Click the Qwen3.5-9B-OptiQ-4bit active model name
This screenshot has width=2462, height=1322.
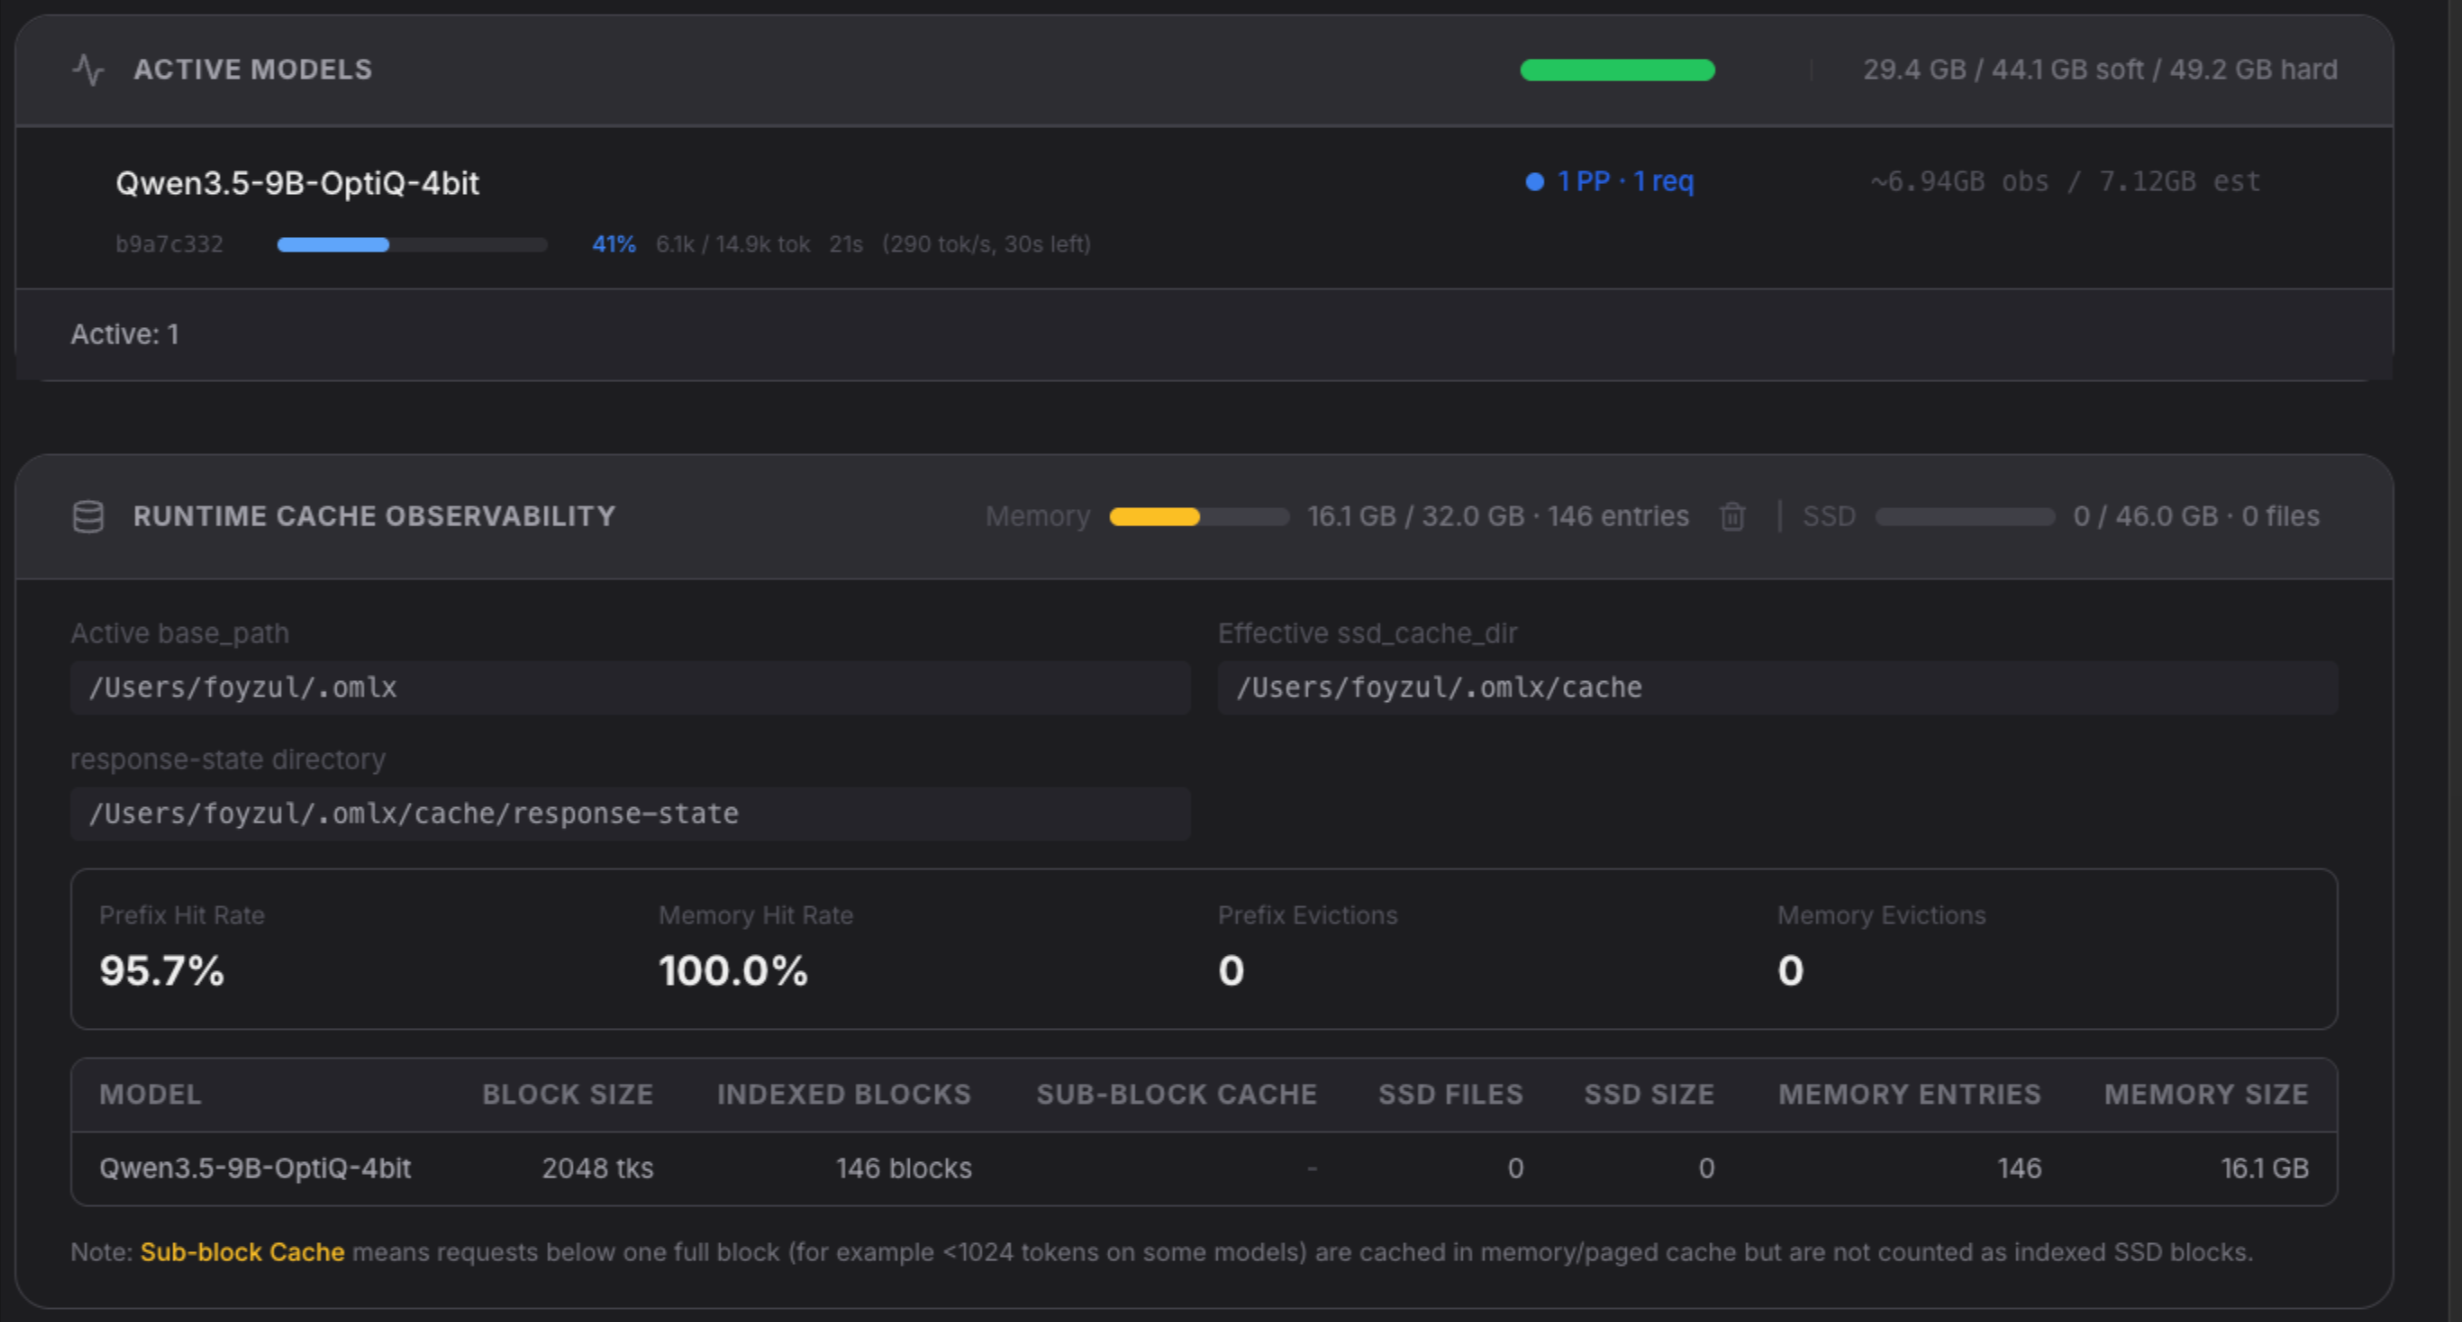[297, 183]
